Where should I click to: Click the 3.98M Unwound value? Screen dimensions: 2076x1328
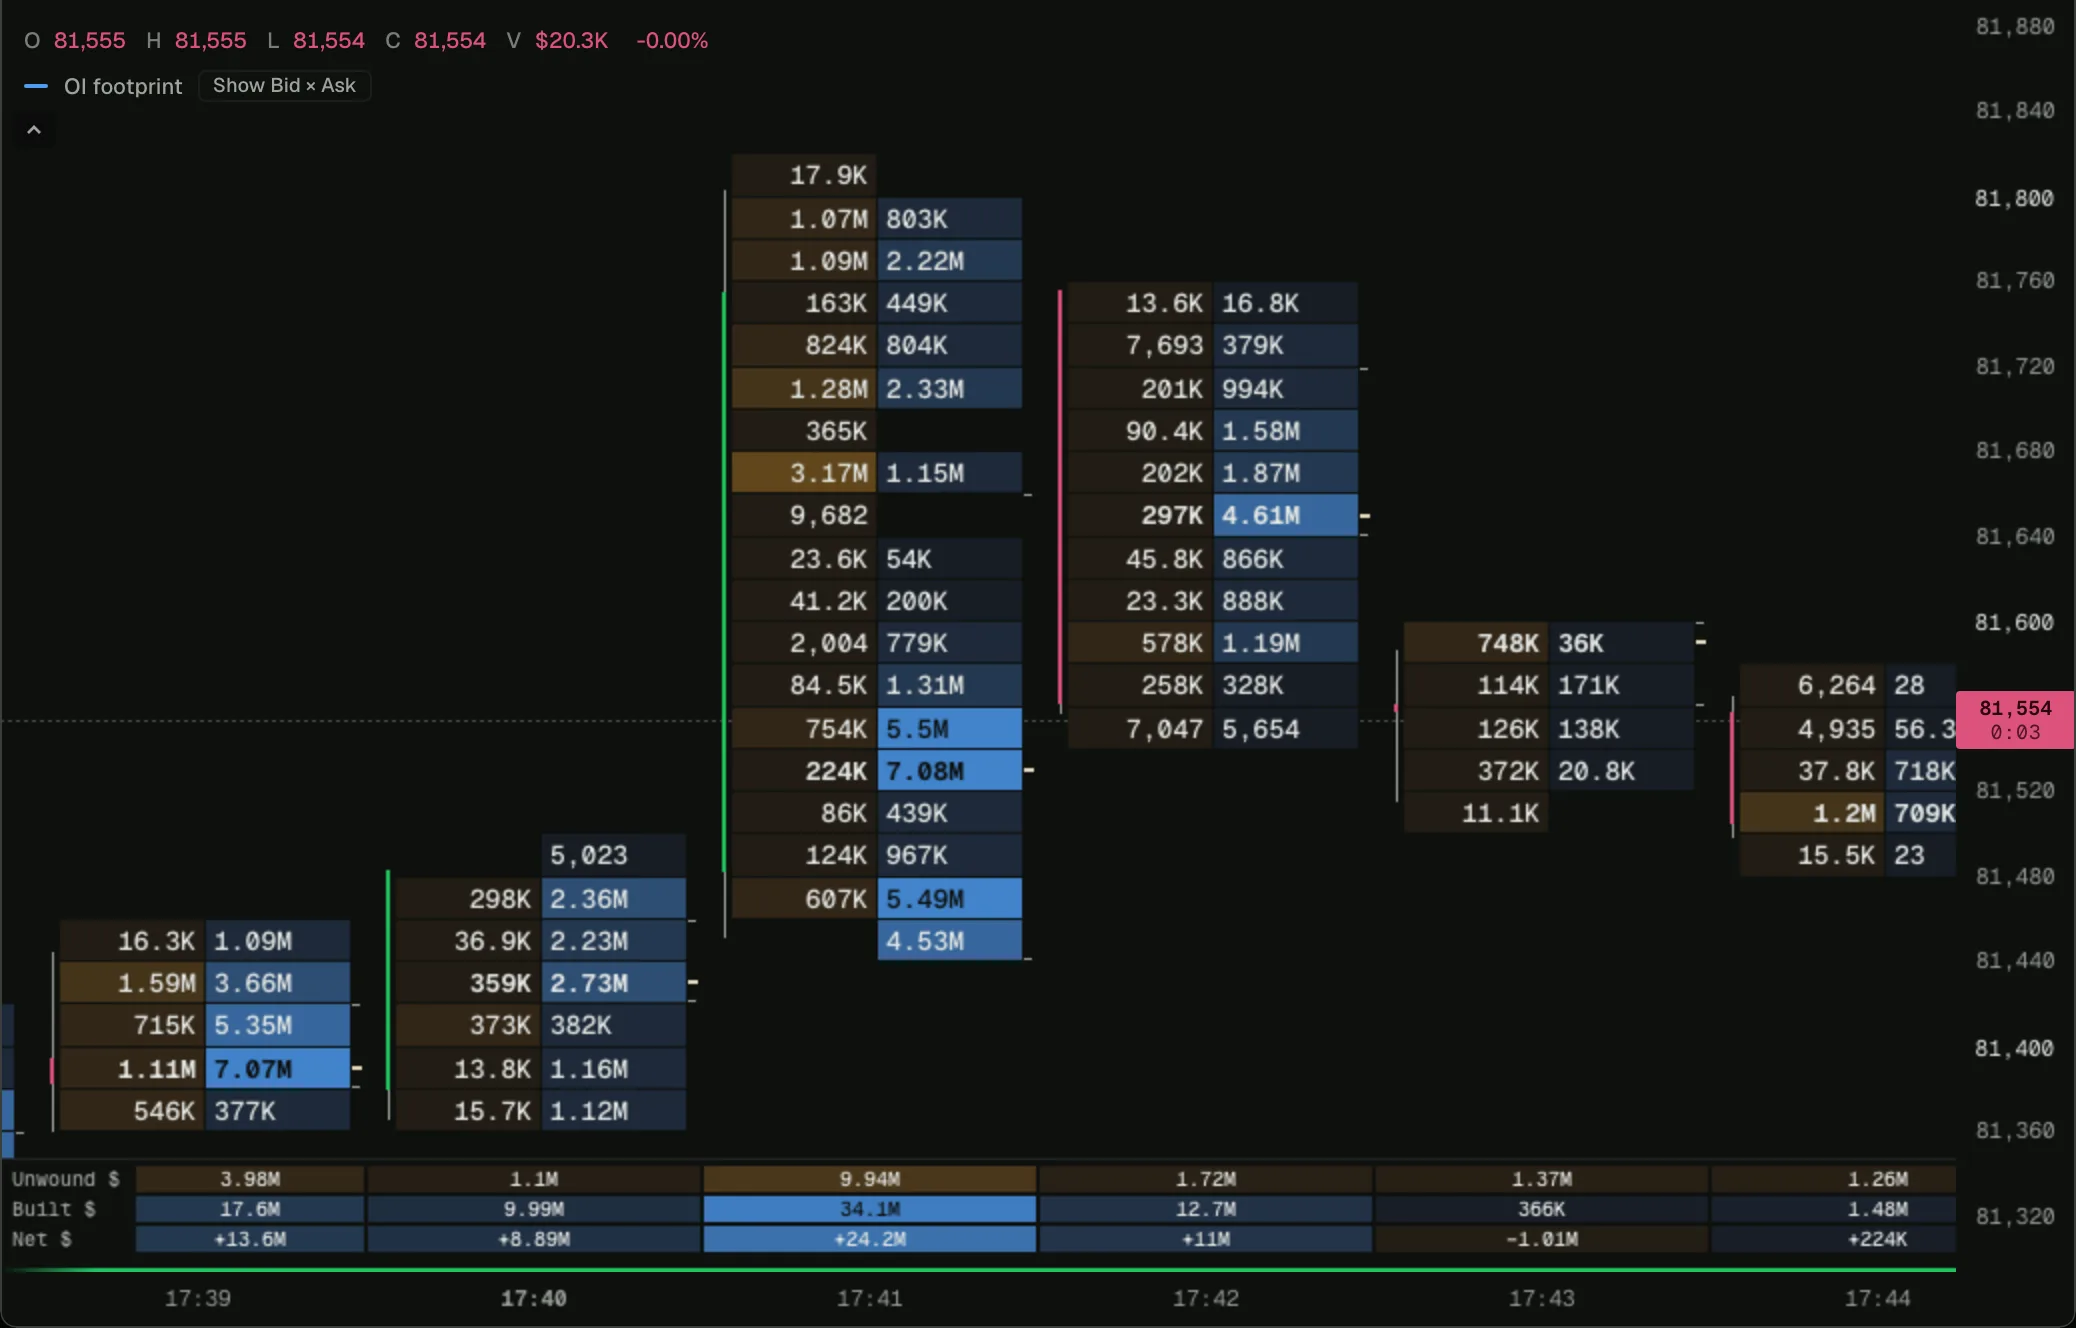coord(250,1179)
